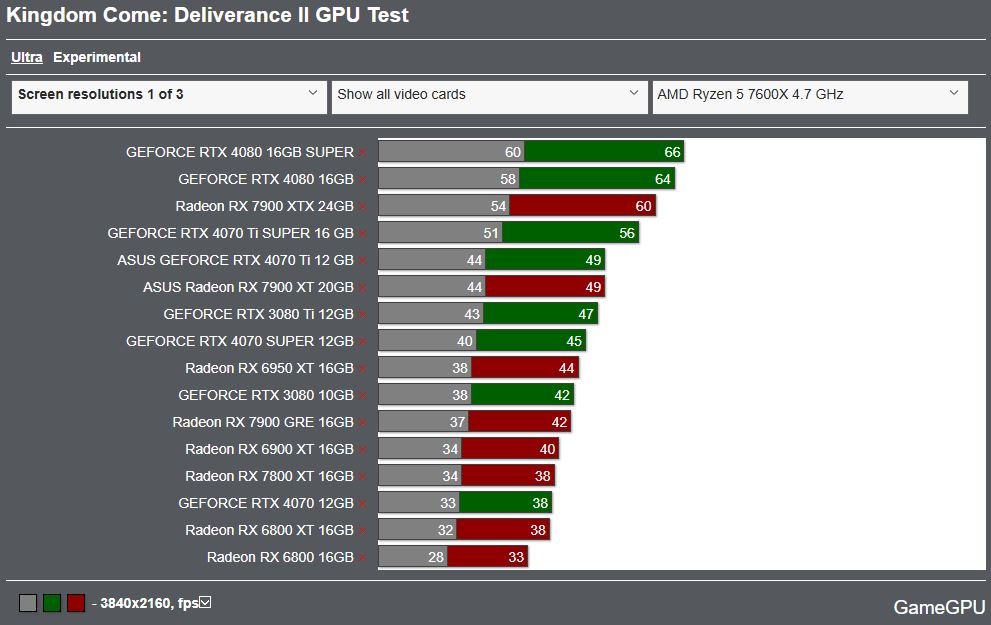991x625 pixels.
Task: Select the Experimental preset tab
Action: coord(97,58)
